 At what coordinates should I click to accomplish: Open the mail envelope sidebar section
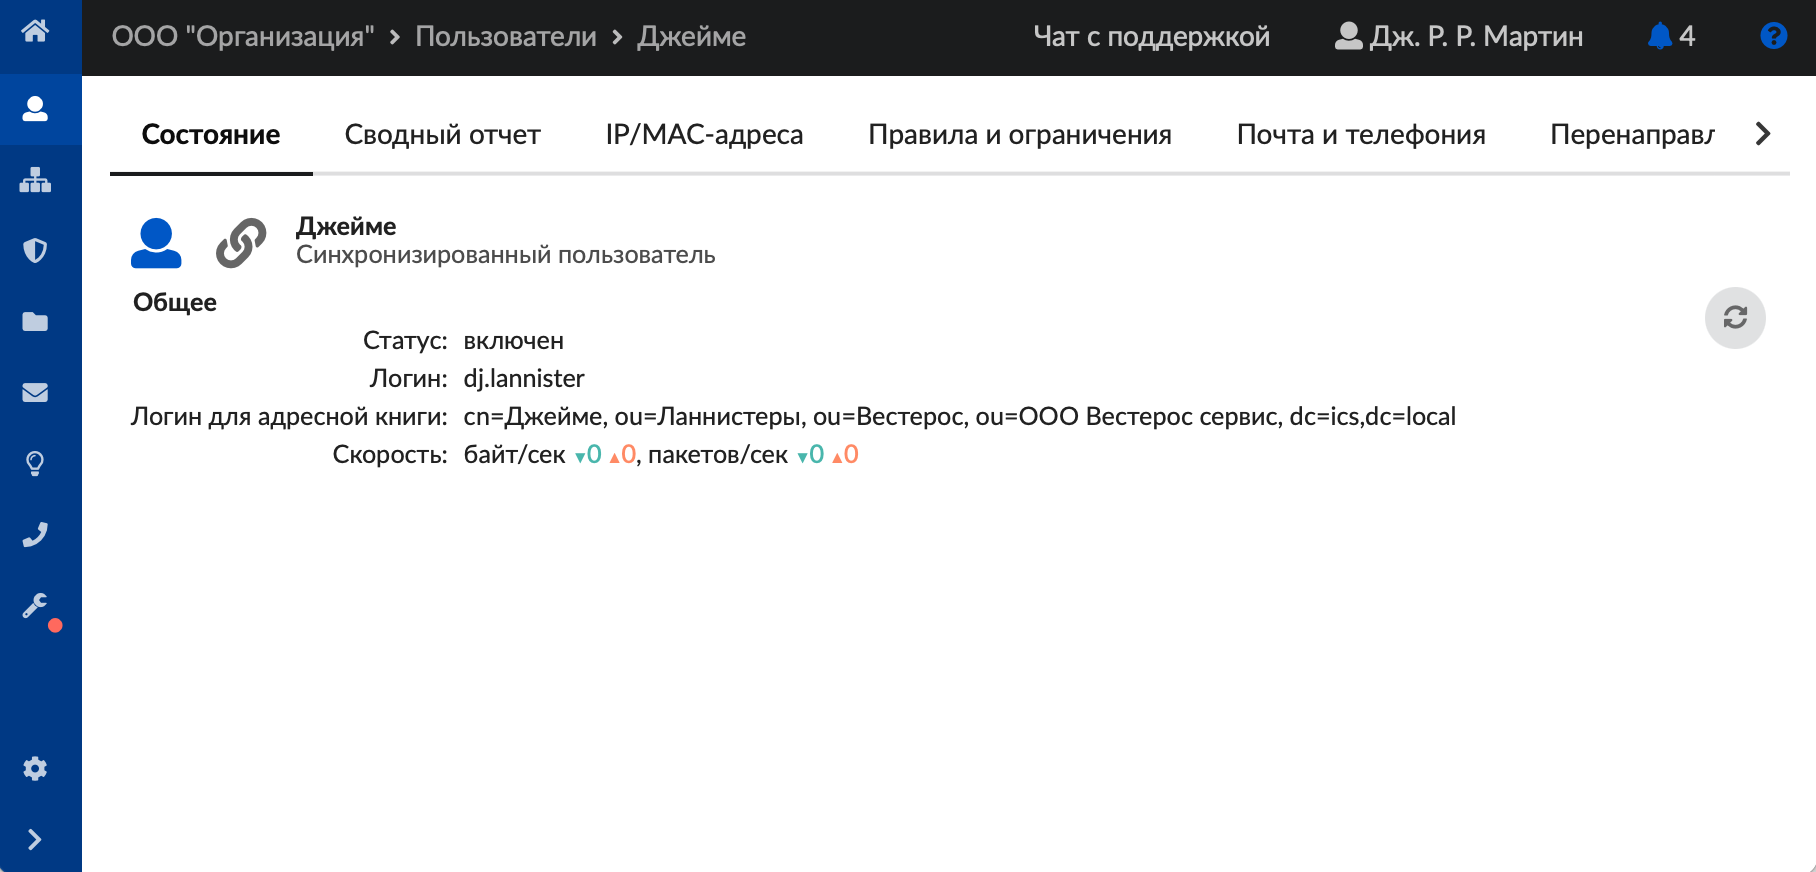pos(35,392)
